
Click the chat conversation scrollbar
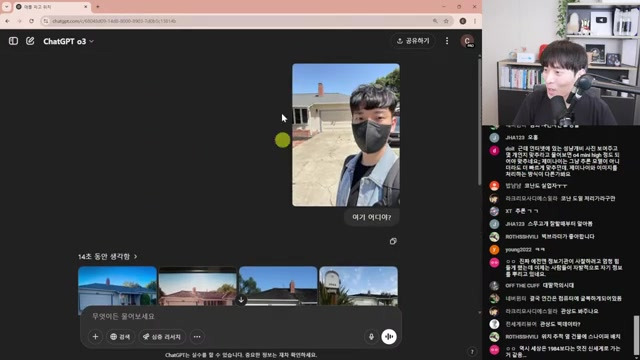[x=480, y=122]
